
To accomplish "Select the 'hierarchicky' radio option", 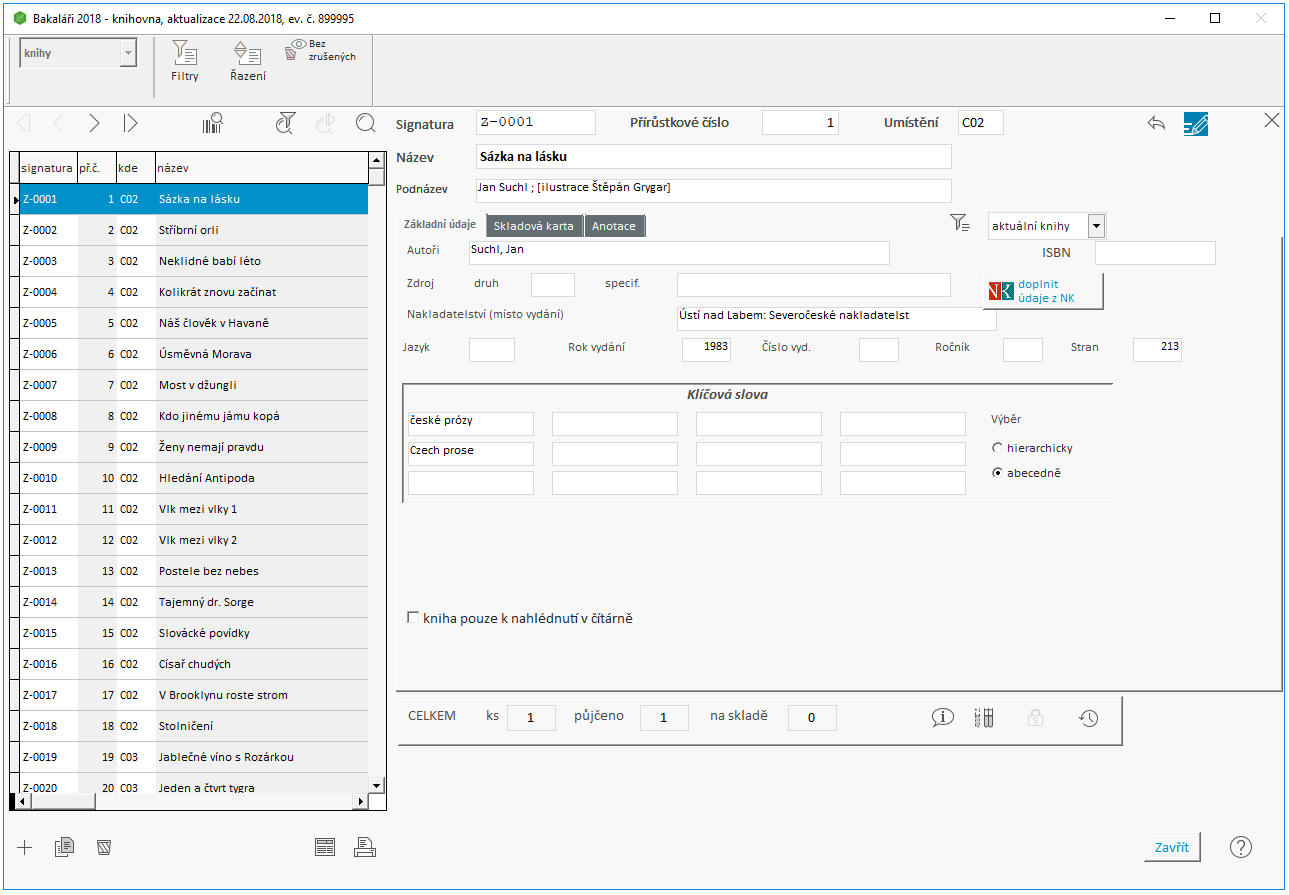I will (997, 448).
